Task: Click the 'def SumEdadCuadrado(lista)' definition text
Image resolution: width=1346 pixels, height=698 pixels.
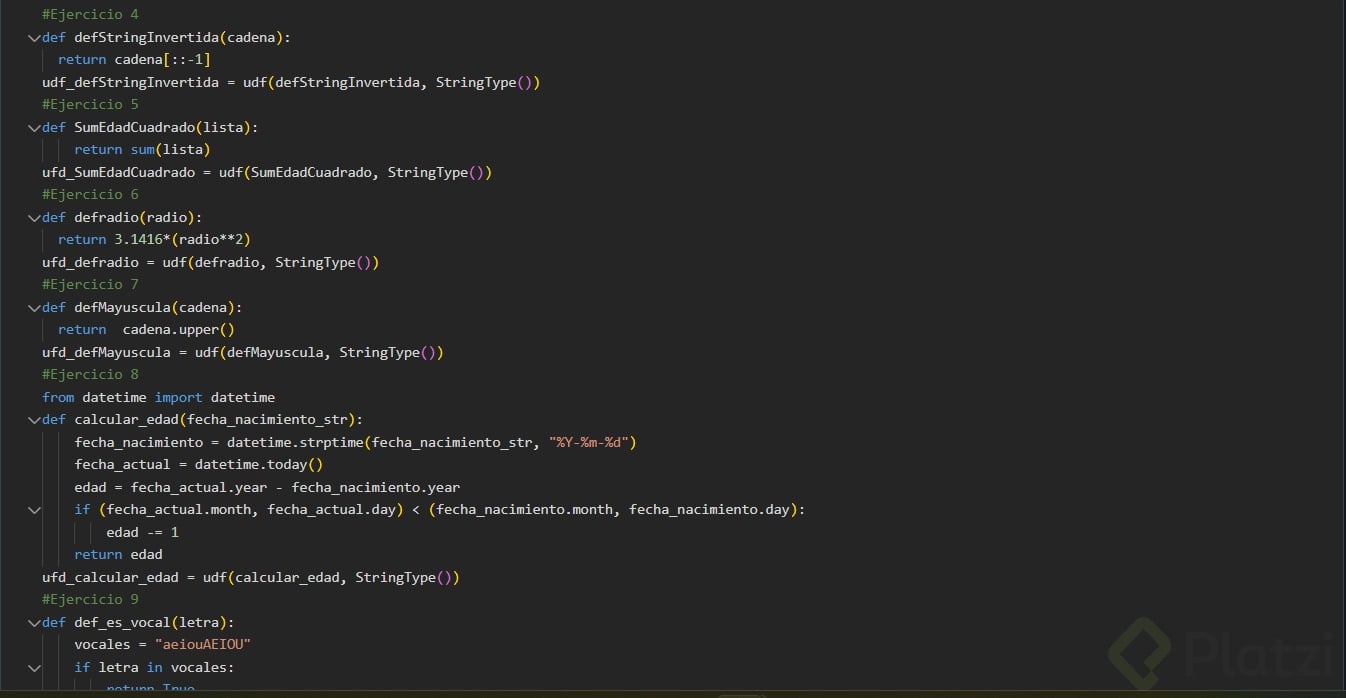Action: tap(150, 128)
